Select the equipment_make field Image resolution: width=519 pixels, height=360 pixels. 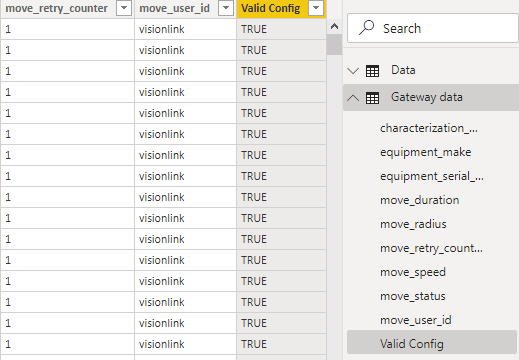(x=426, y=152)
